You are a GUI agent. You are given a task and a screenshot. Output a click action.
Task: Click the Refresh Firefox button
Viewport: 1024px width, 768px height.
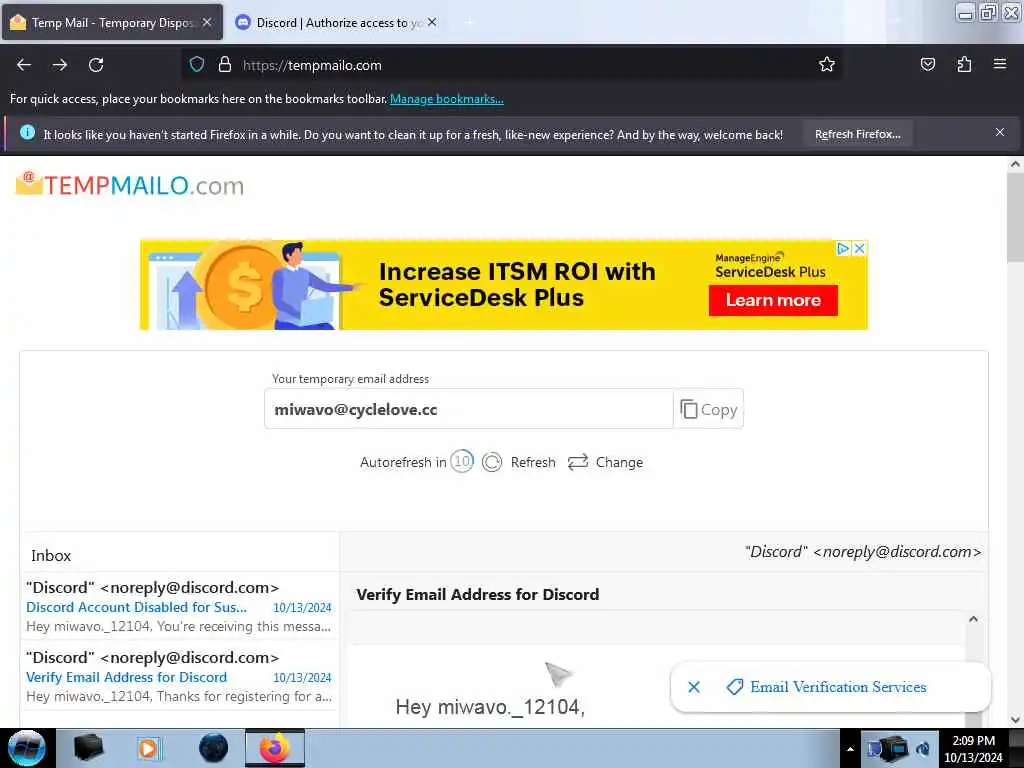[857, 134]
